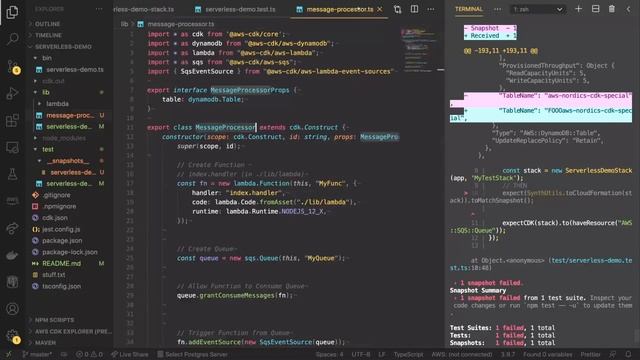This screenshot has width=640, height=360.
Task: Open editor more actions ellipsis
Action: coord(431,9)
